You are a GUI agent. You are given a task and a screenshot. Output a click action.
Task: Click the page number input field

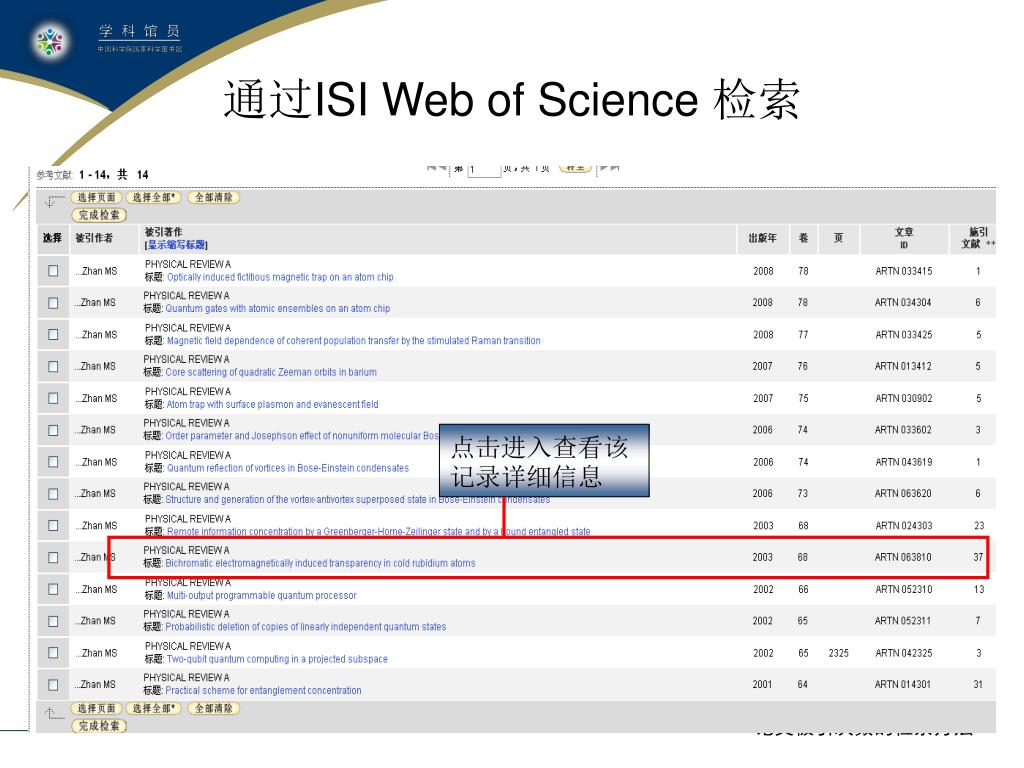pos(484,170)
